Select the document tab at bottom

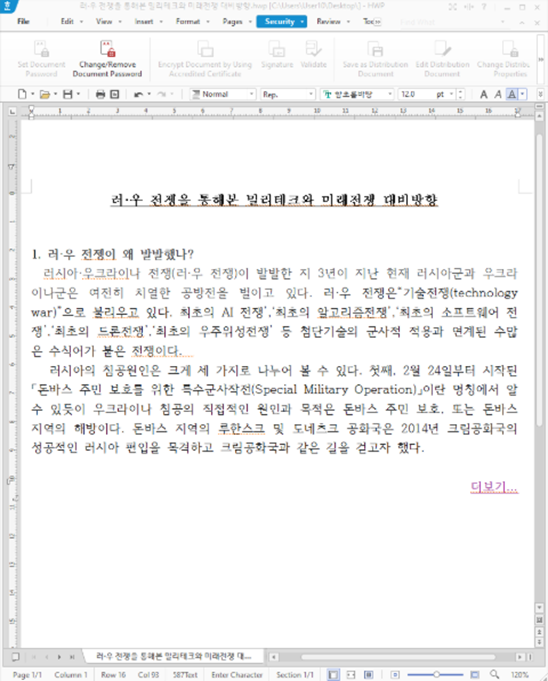click(174, 656)
